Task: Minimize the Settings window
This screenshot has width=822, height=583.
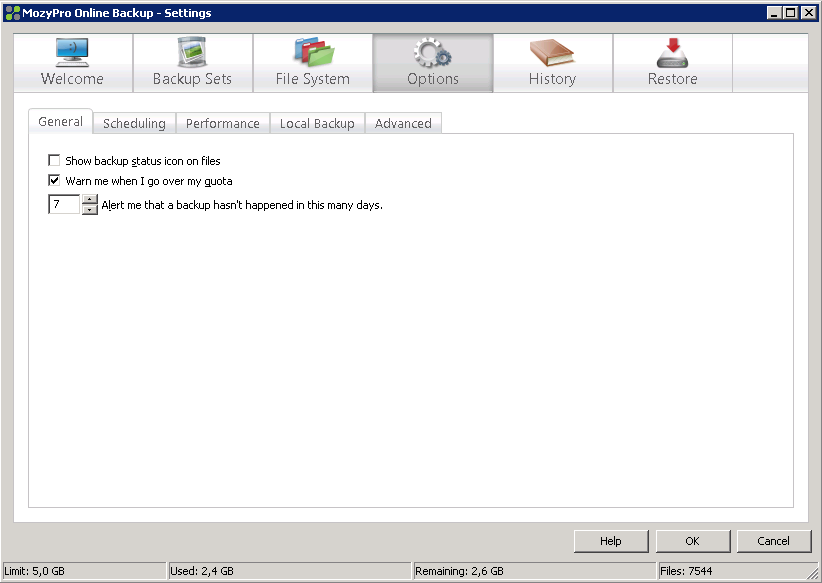Action: tap(775, 13)
